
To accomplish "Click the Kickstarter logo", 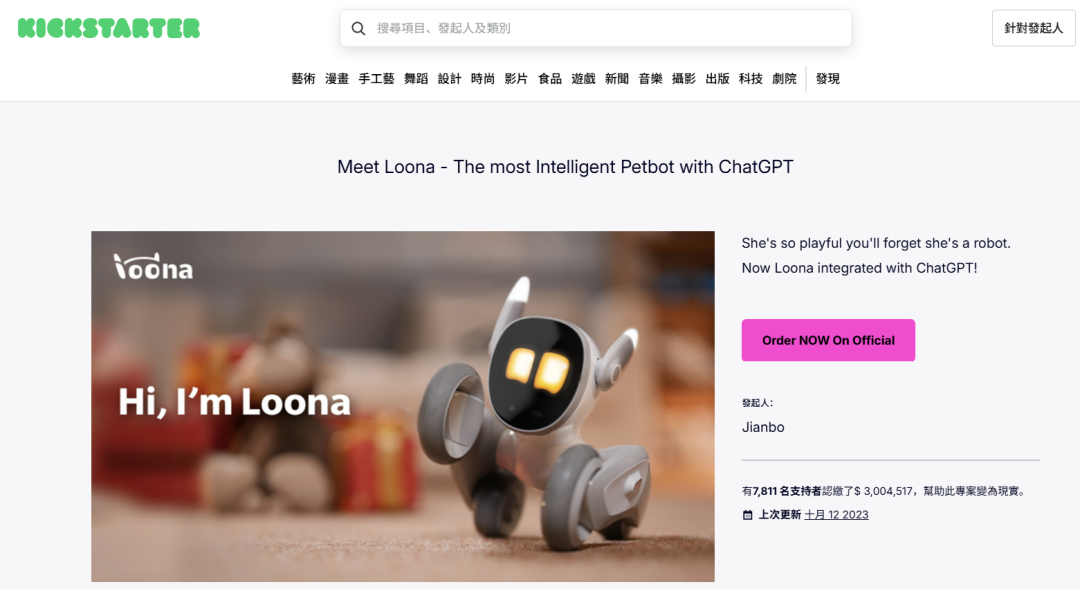I will (x=109, y=28).
